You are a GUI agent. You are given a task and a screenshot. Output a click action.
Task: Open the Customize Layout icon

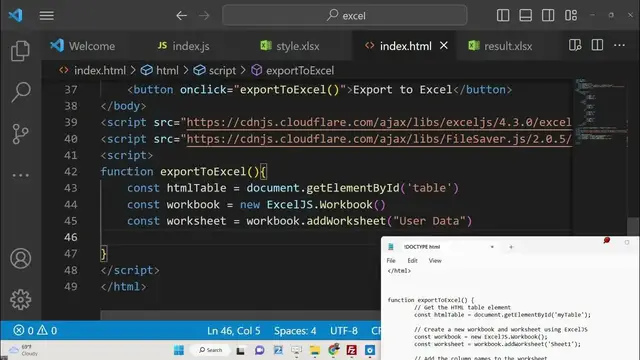click(x=571, y=16)
